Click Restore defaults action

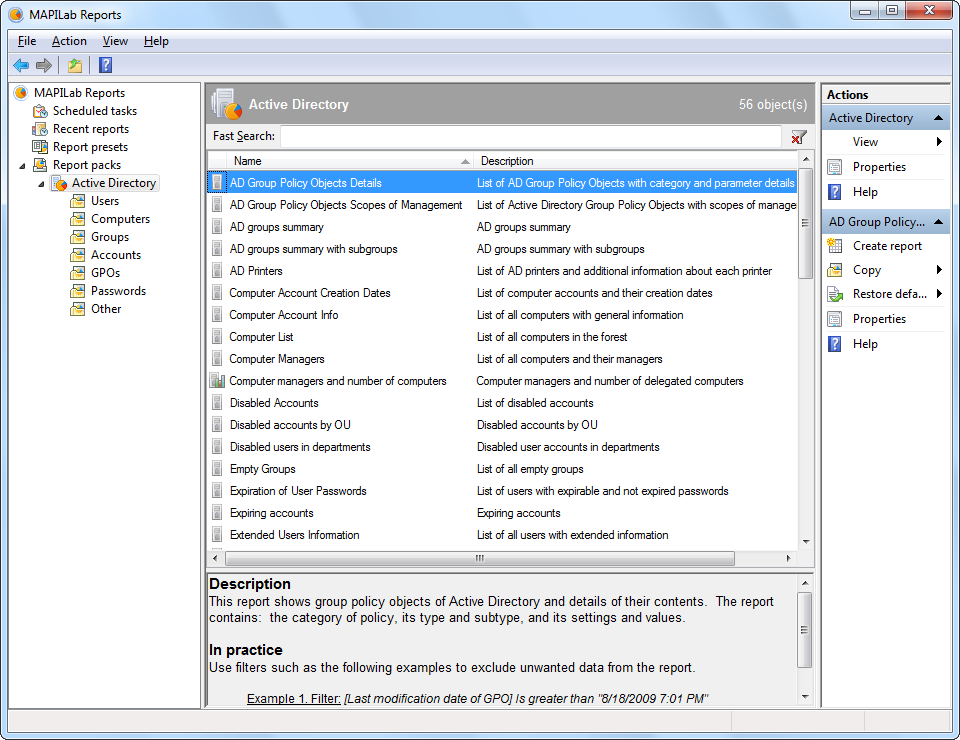pyautogui.click(x=890, y=294)
